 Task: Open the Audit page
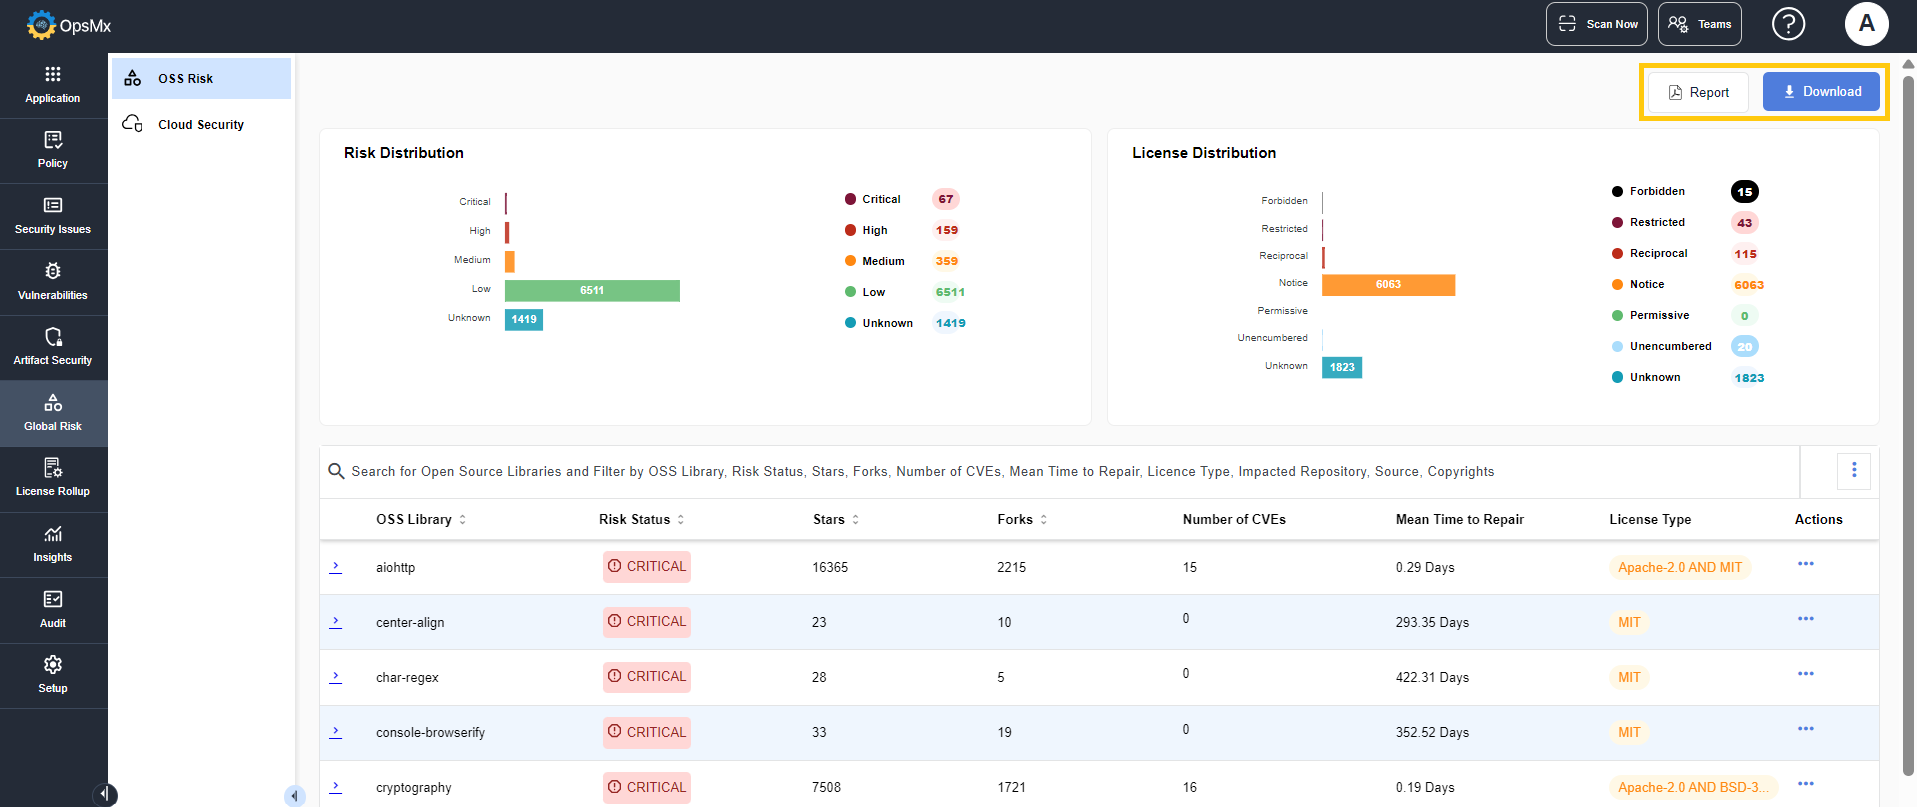tap(53, 610)
